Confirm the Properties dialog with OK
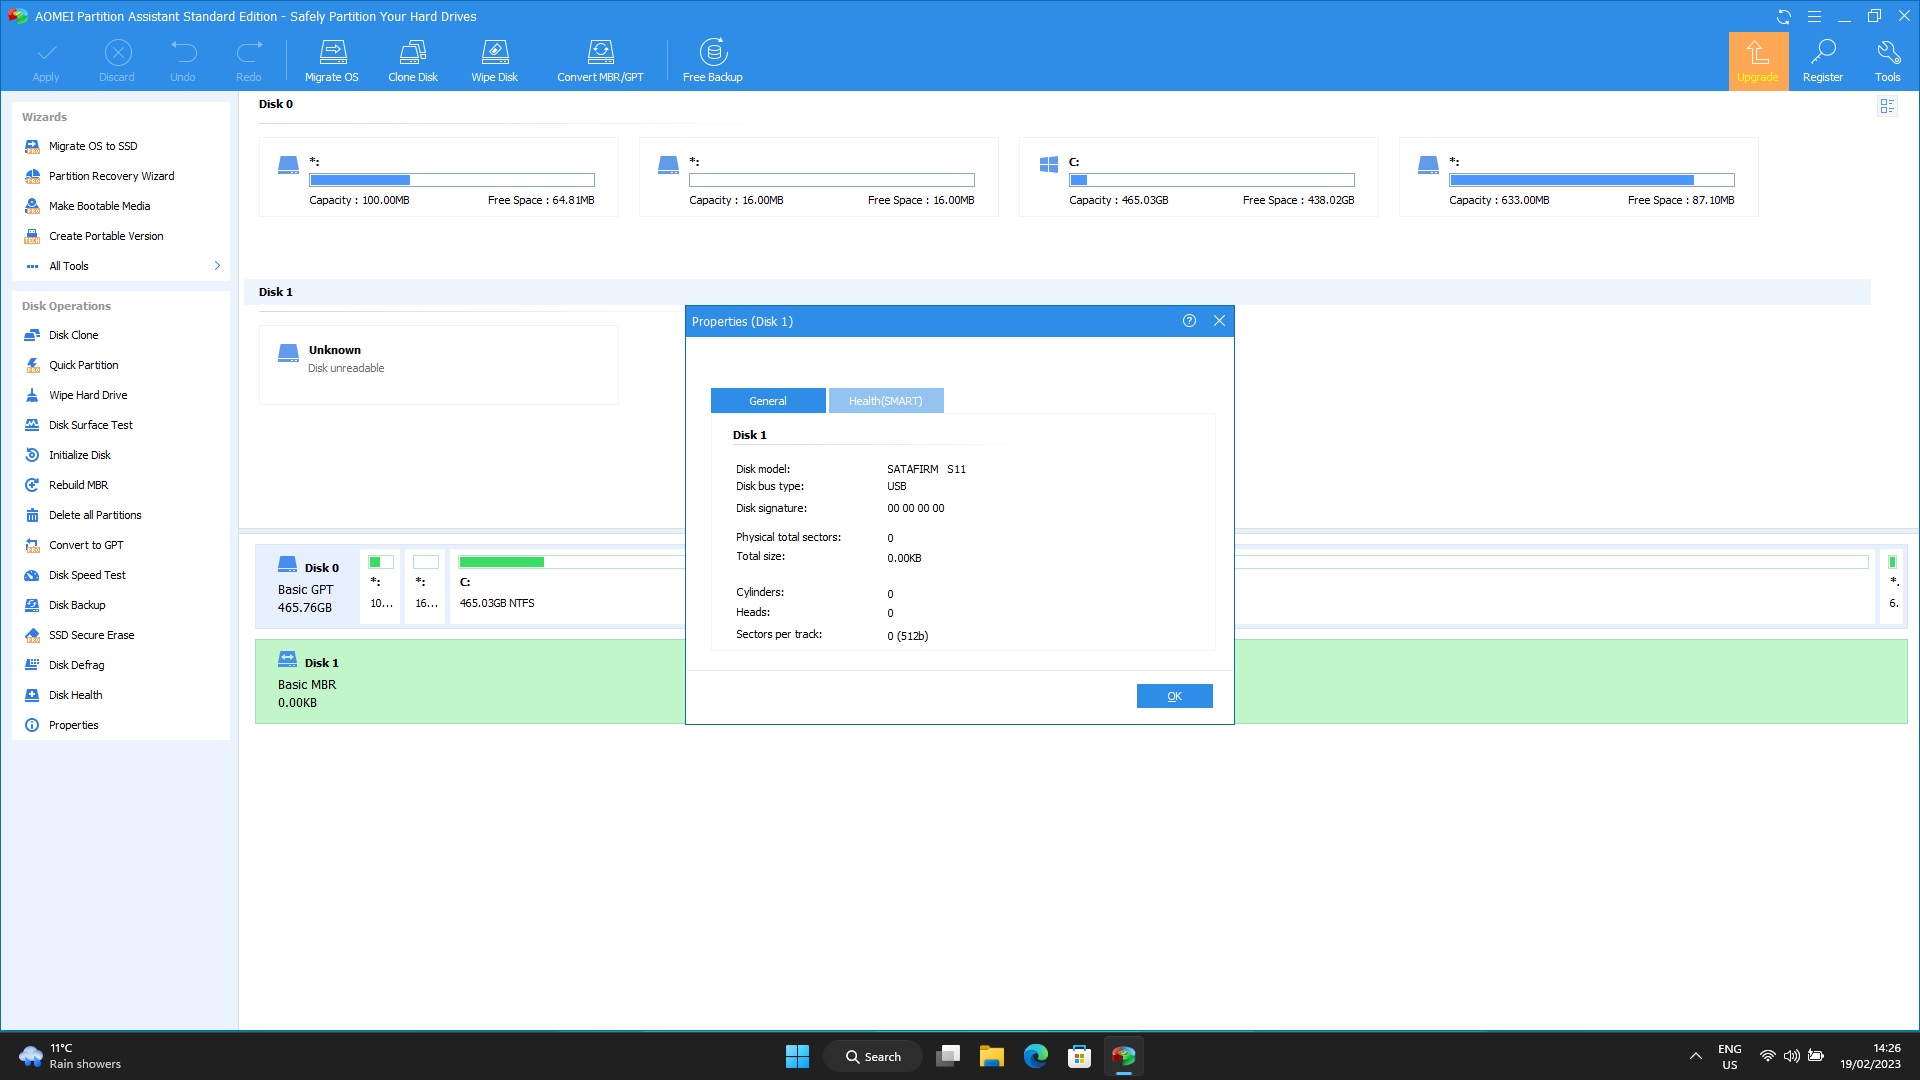This screenshot has width=1920, height=1080. pyautogui.click(x=1174, y=696)
